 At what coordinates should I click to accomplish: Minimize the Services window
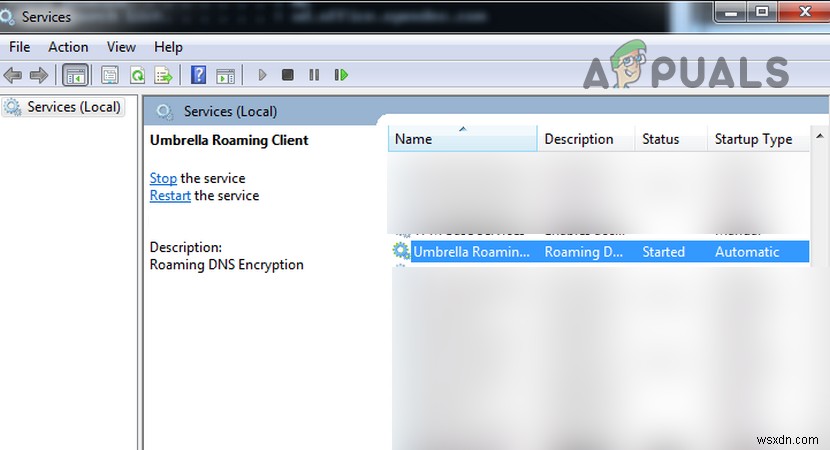click(x=731, y=12)
